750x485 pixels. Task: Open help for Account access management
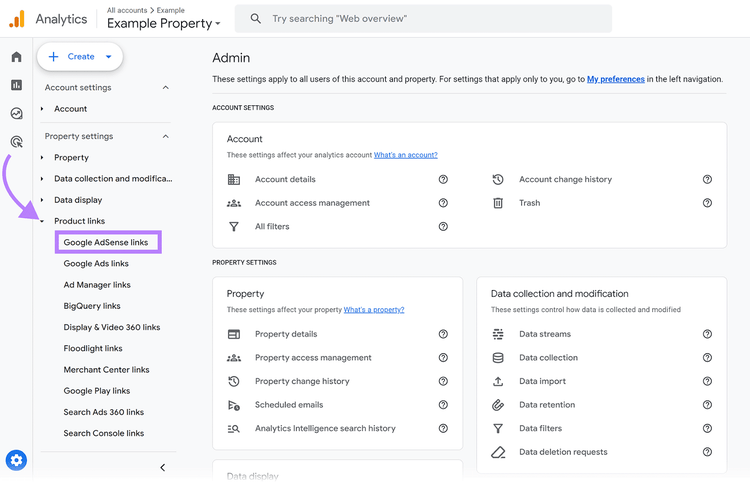tap(443, 203)
